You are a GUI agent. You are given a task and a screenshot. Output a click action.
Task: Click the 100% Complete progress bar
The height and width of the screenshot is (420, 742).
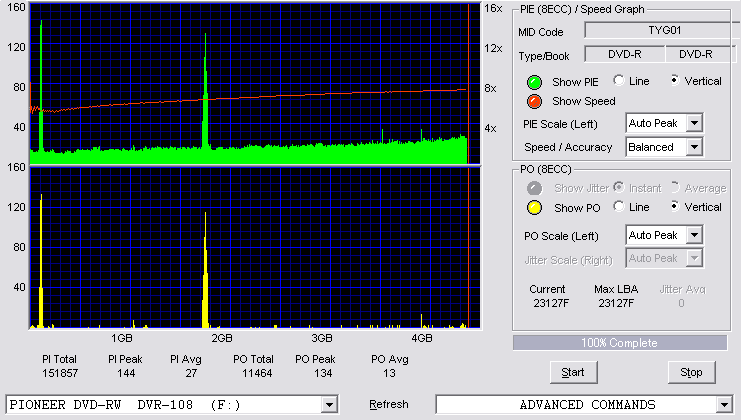coord(620,343)
